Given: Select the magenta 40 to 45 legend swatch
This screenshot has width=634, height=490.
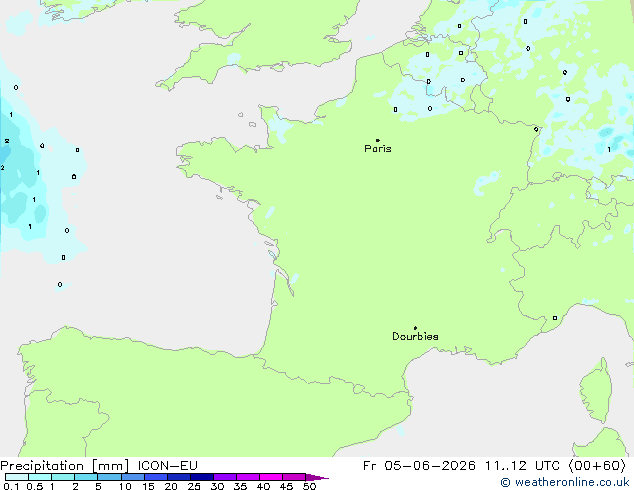Looking at the screenshot, I should point(271,477).
